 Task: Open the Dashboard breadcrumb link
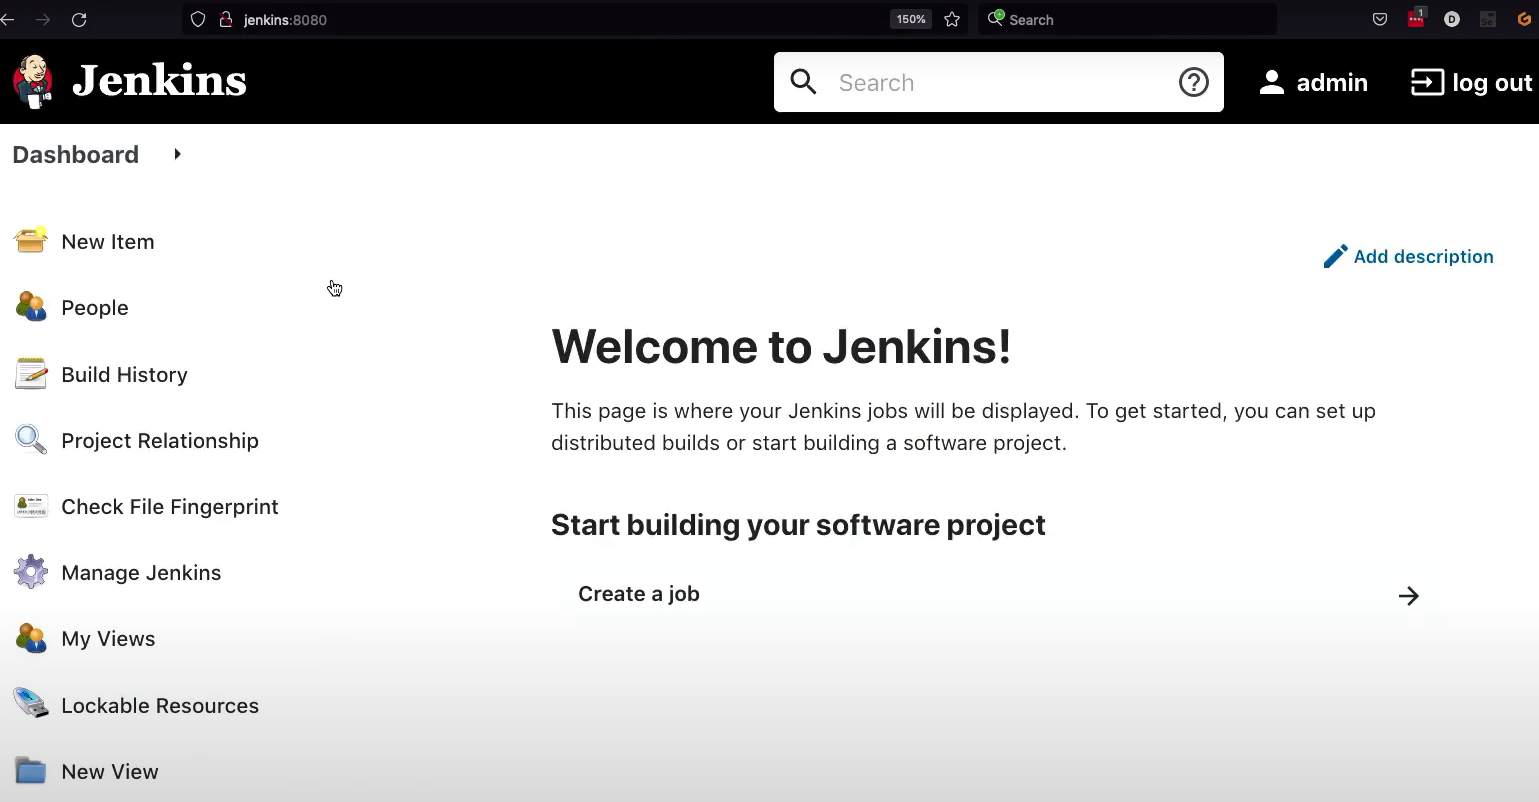pyautogui.click(x=76, y=155)
